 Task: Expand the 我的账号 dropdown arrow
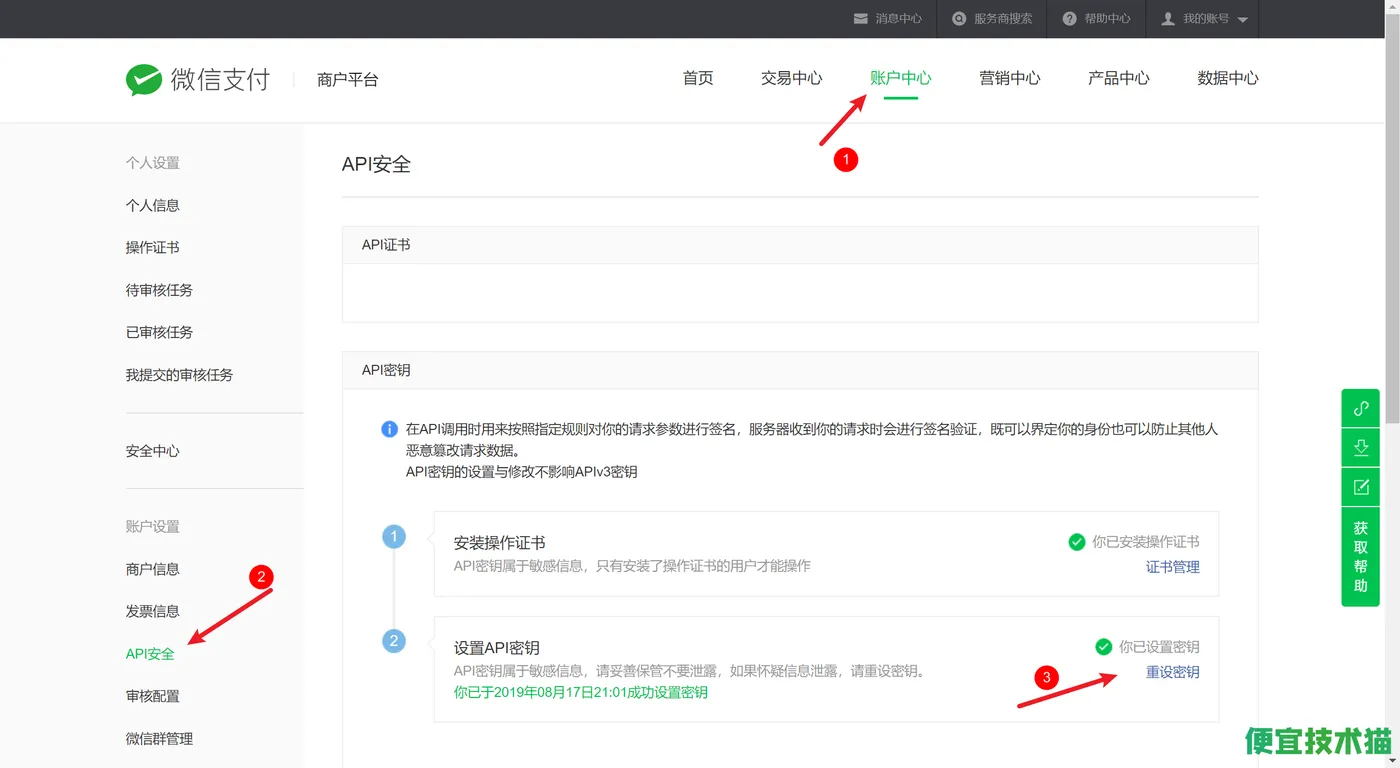[x=1243, y=20]
